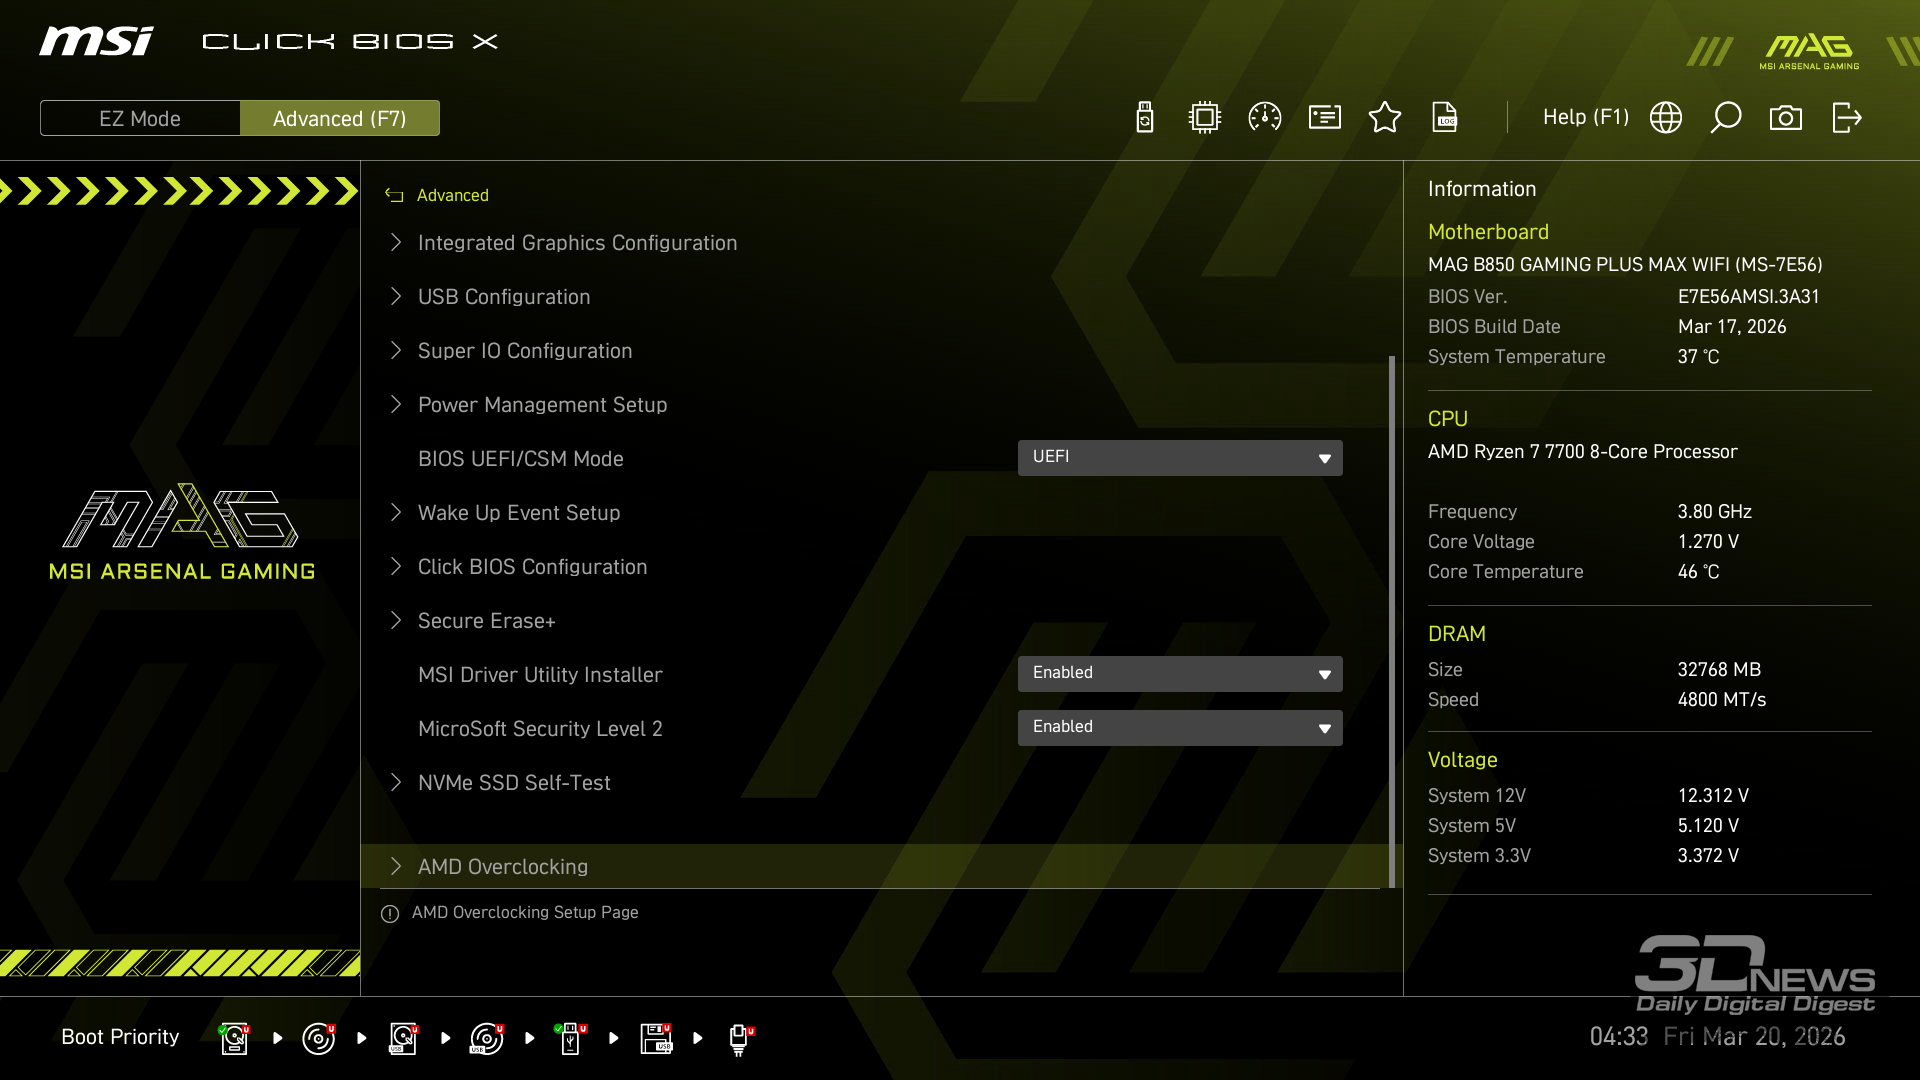Take a screenshot with camera icon
This screenshot has height=1080, width=1920.
1786,118
